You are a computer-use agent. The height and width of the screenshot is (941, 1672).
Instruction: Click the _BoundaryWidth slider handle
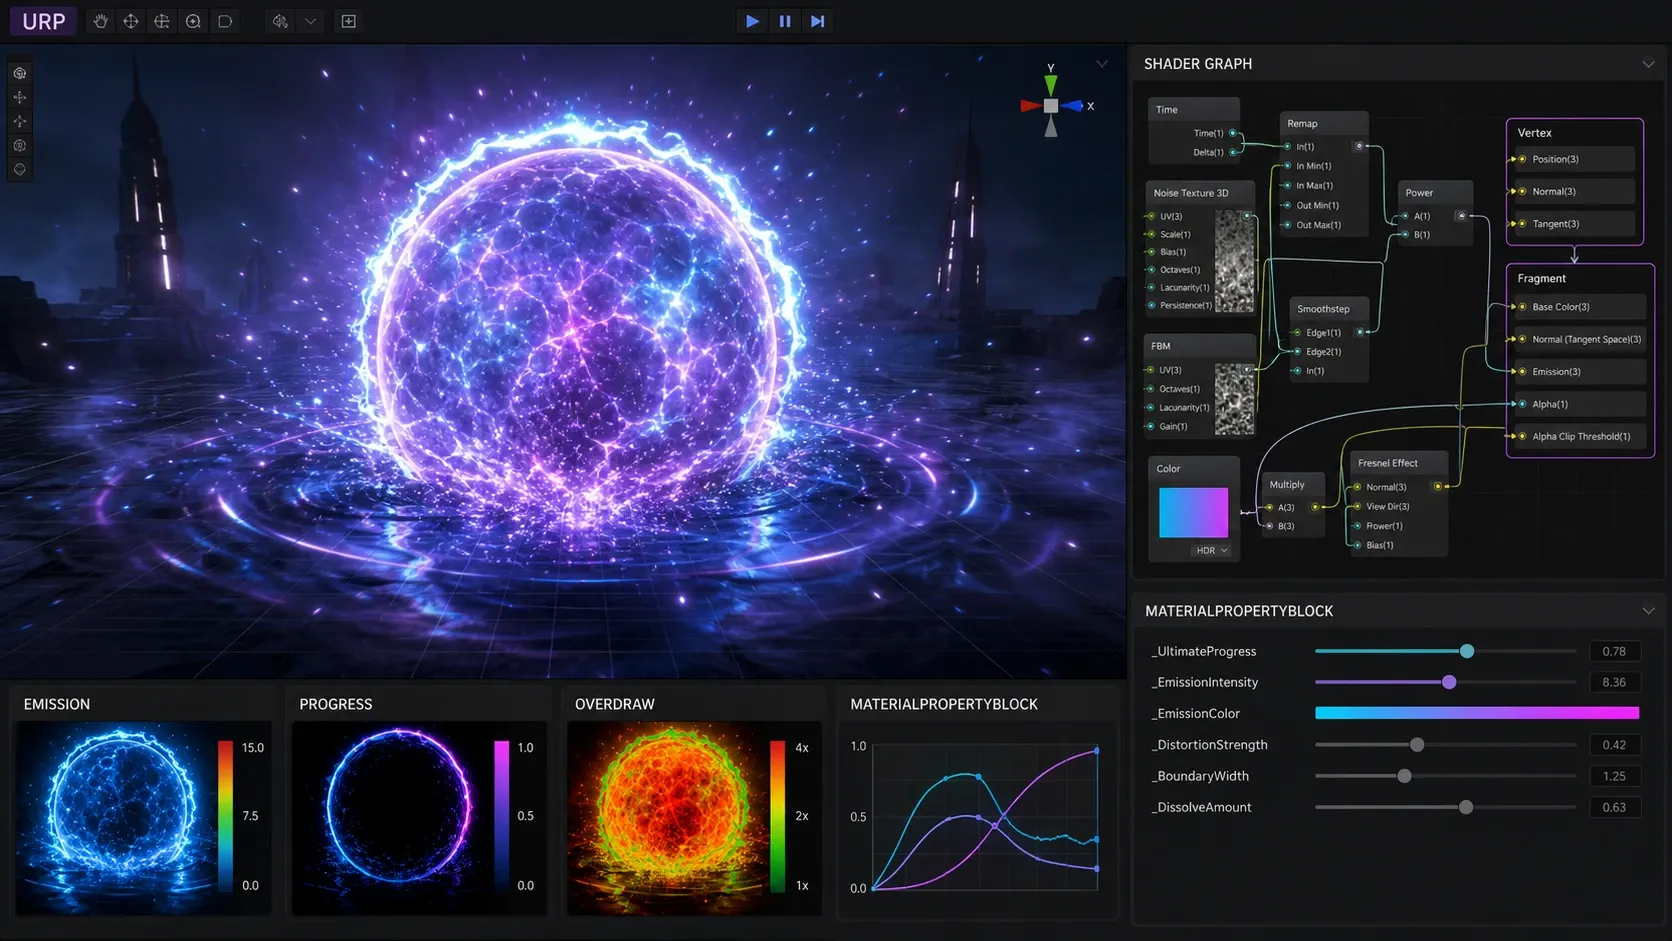pos(1405,776)
